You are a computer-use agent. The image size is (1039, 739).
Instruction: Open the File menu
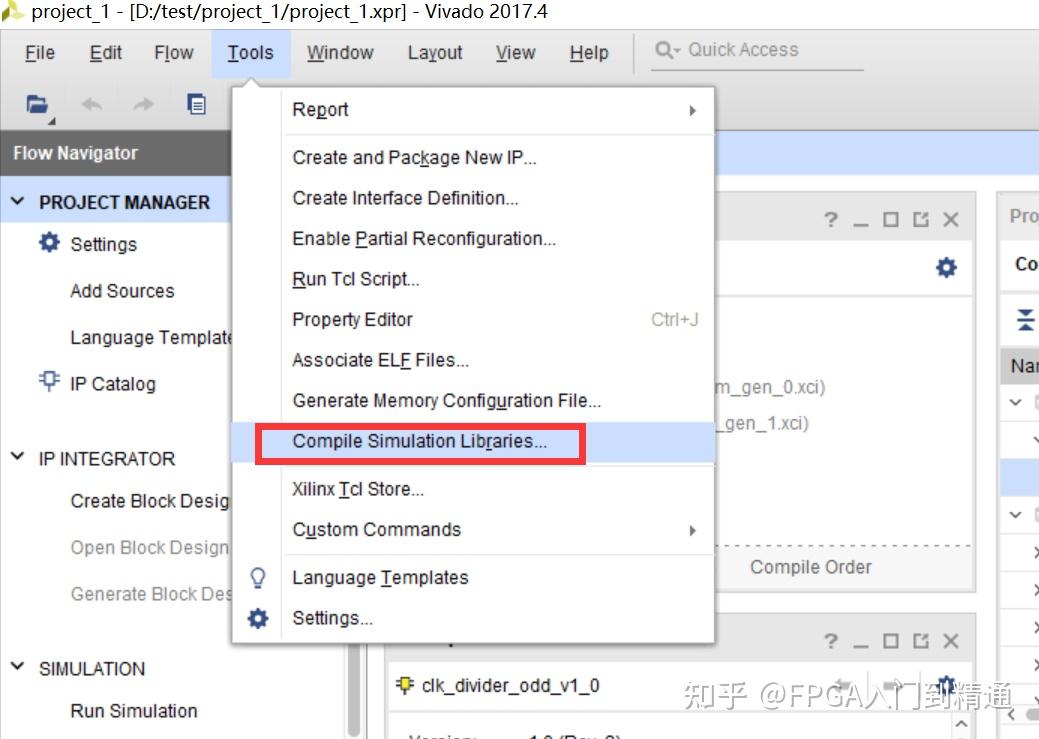click(40, 52)
